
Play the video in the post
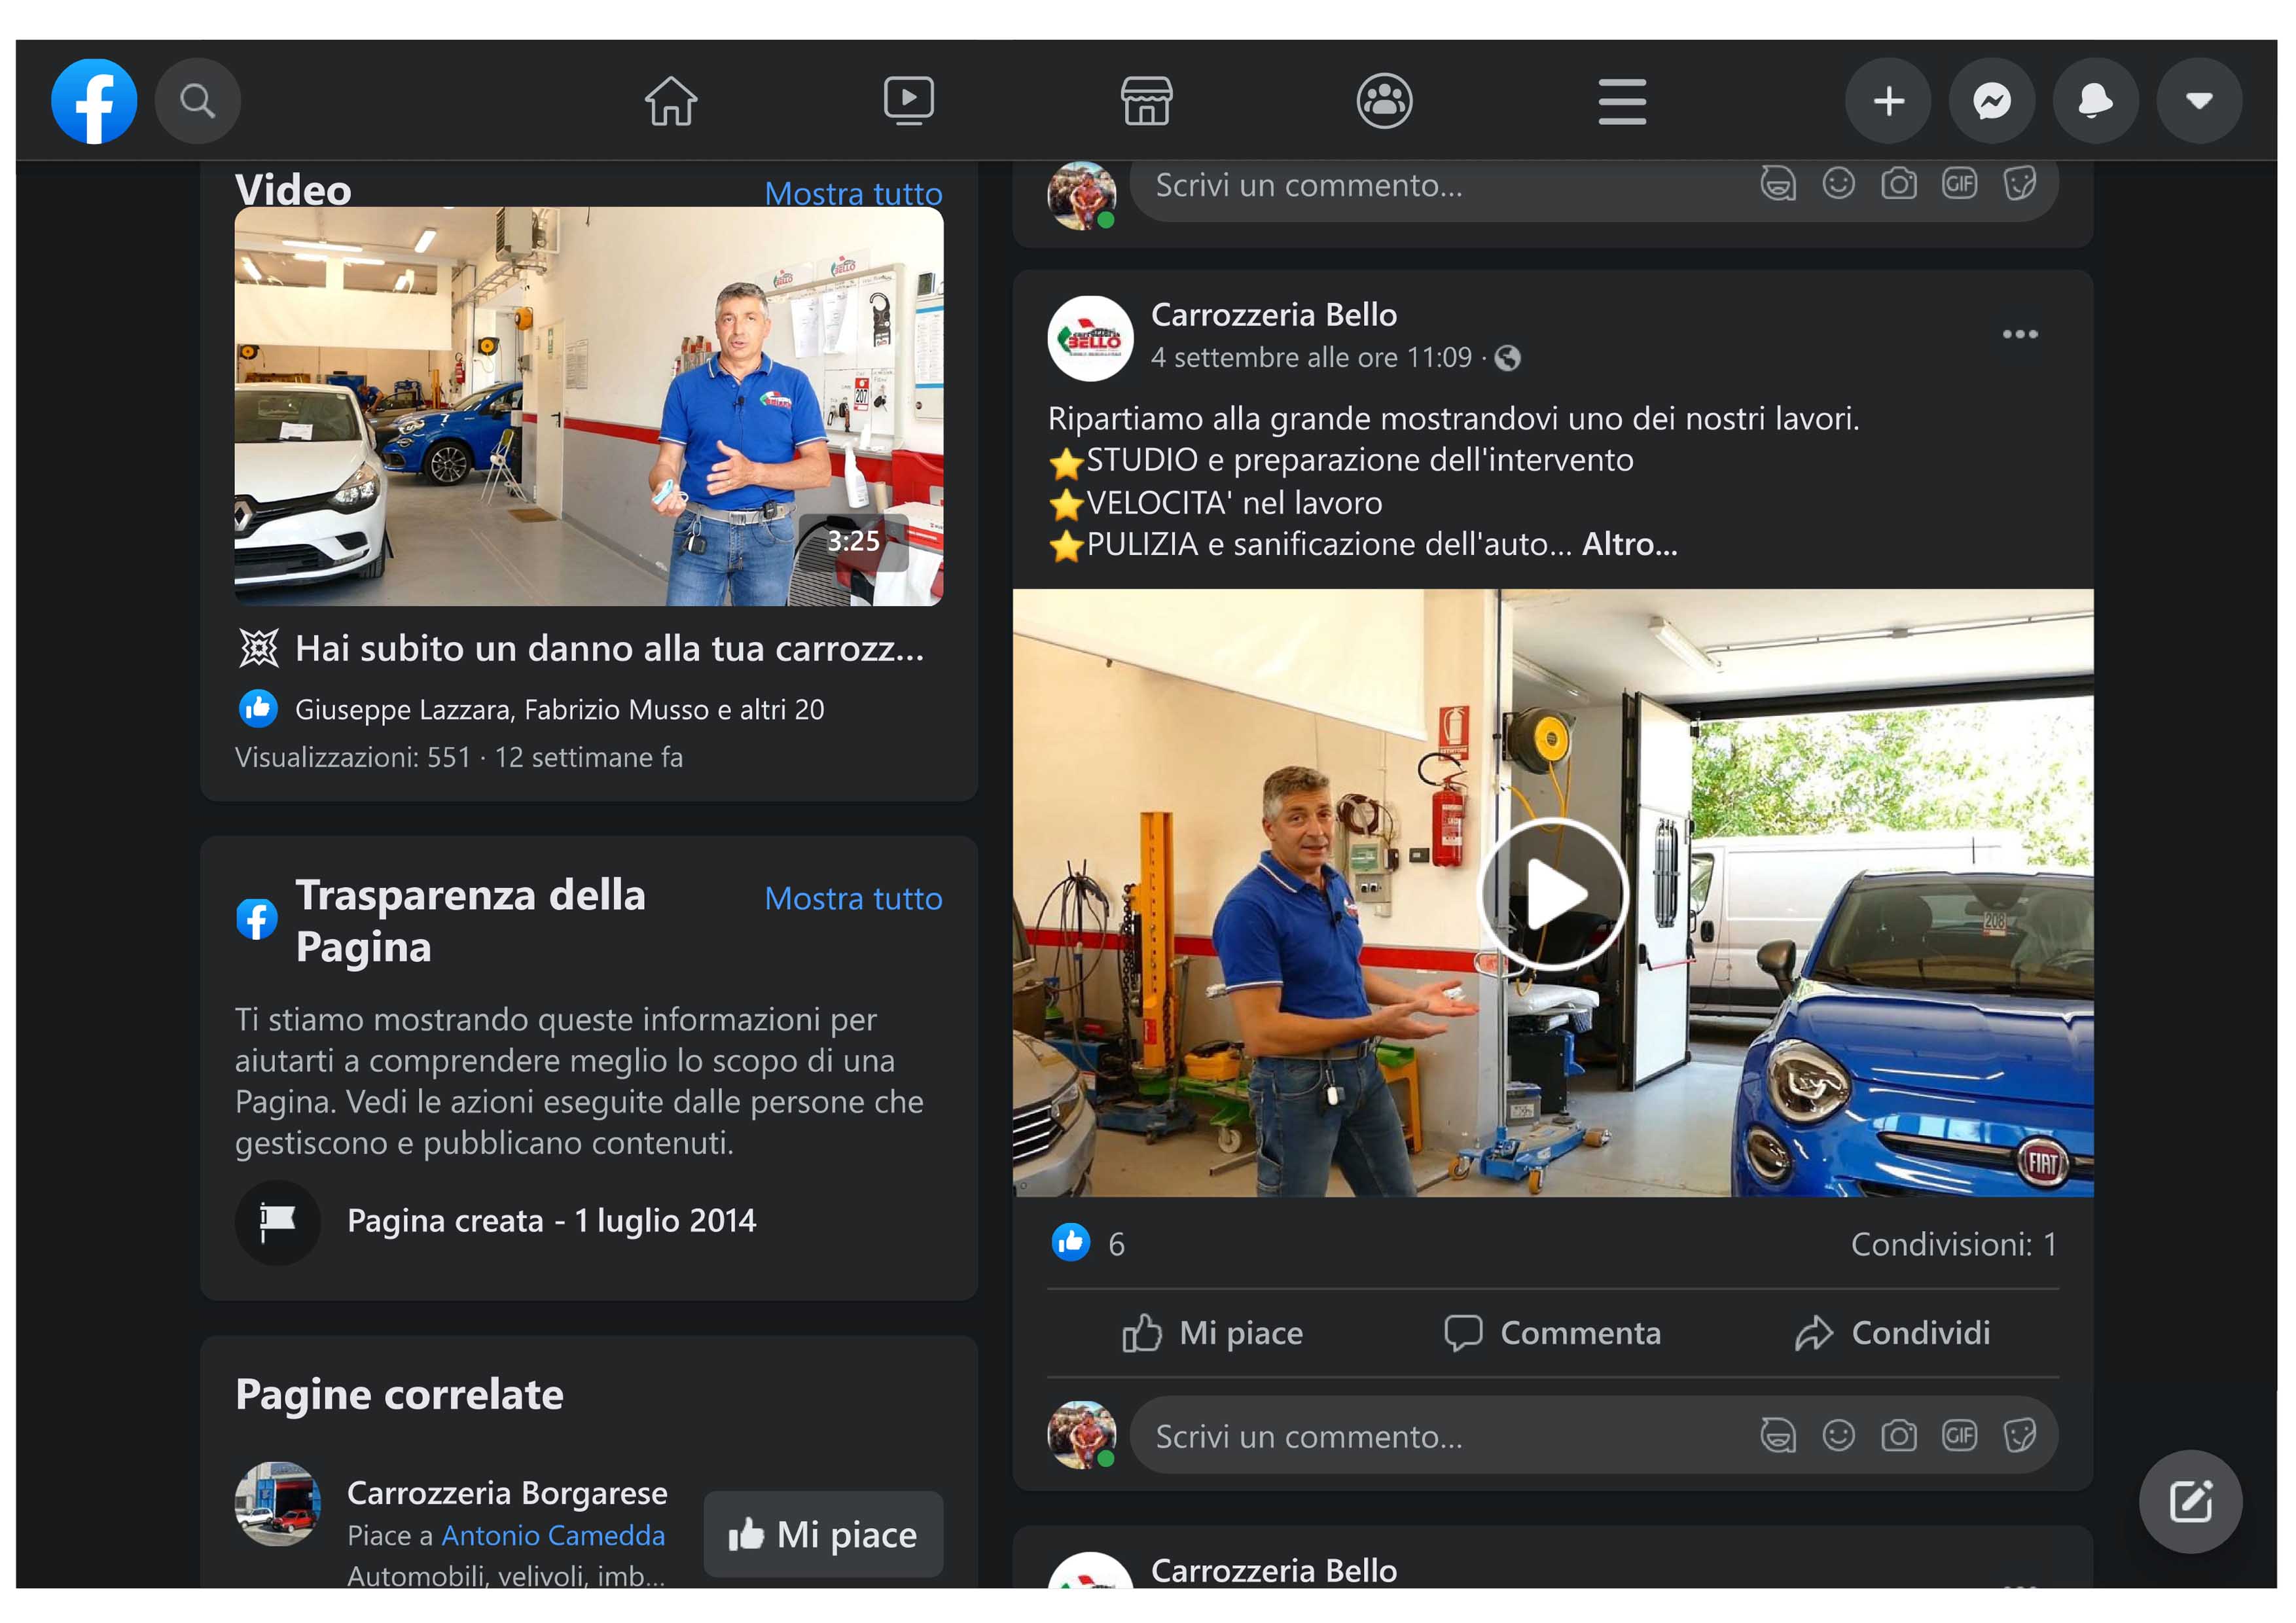1552,893
